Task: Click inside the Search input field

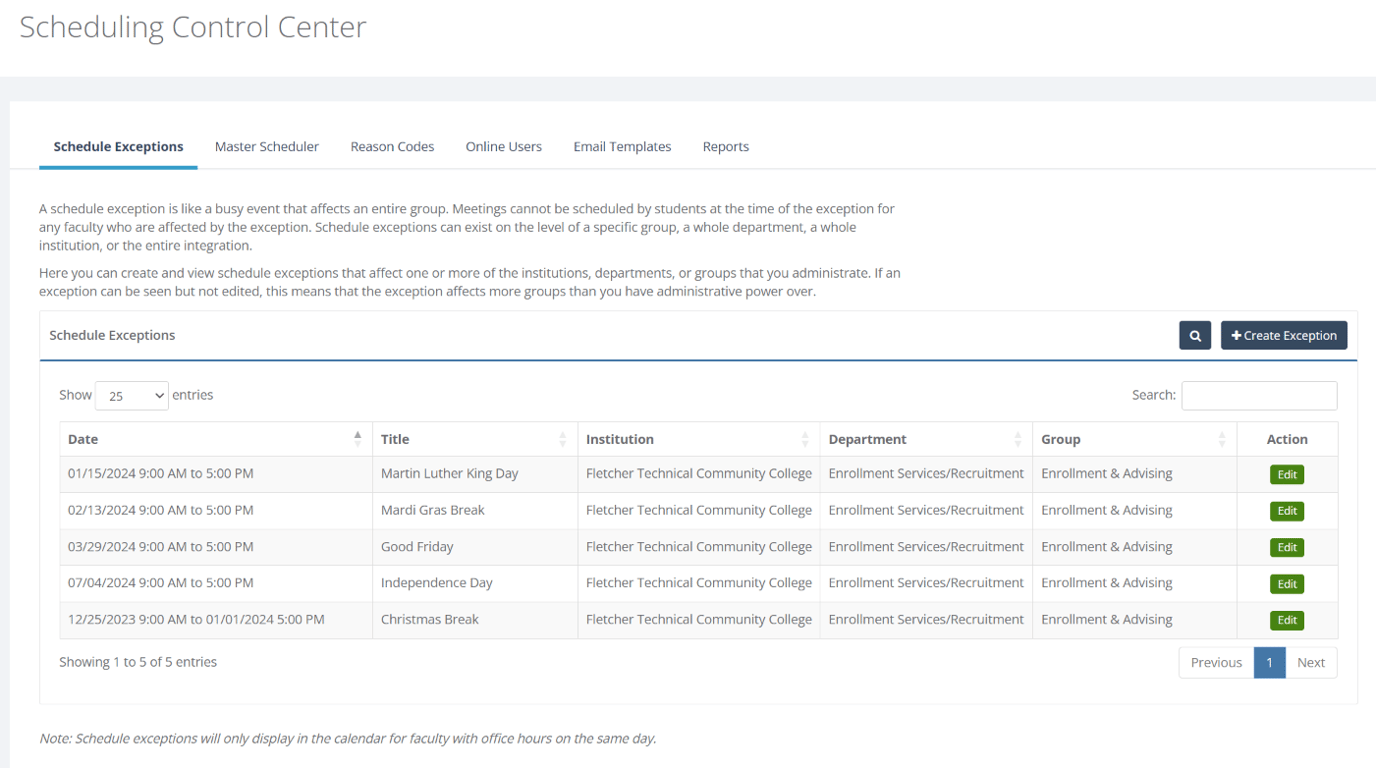Action: [1259, 395]
